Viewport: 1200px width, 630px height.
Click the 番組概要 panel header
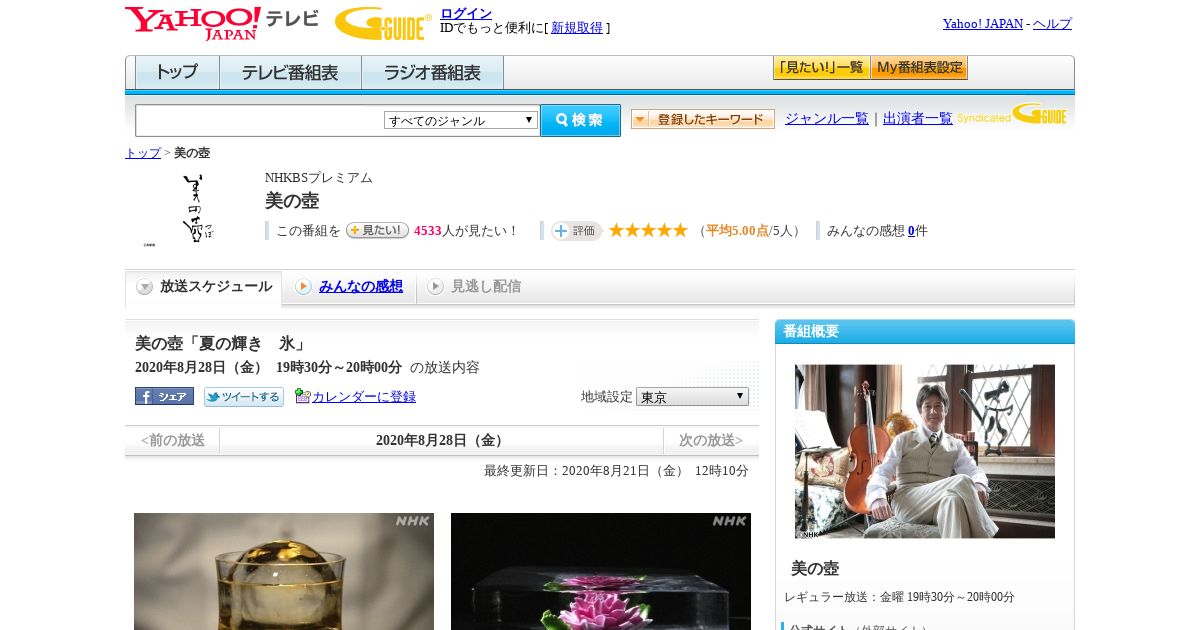coord(925,332)
